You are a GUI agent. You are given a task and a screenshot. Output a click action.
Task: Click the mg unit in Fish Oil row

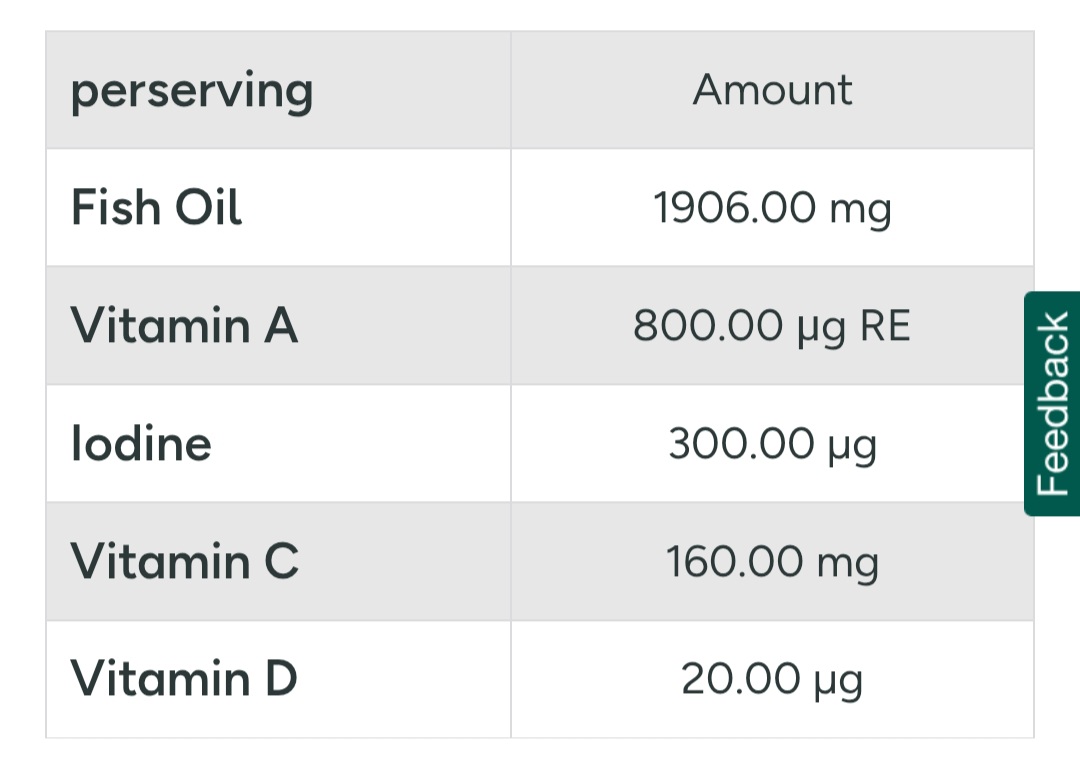tap(861, 211)
